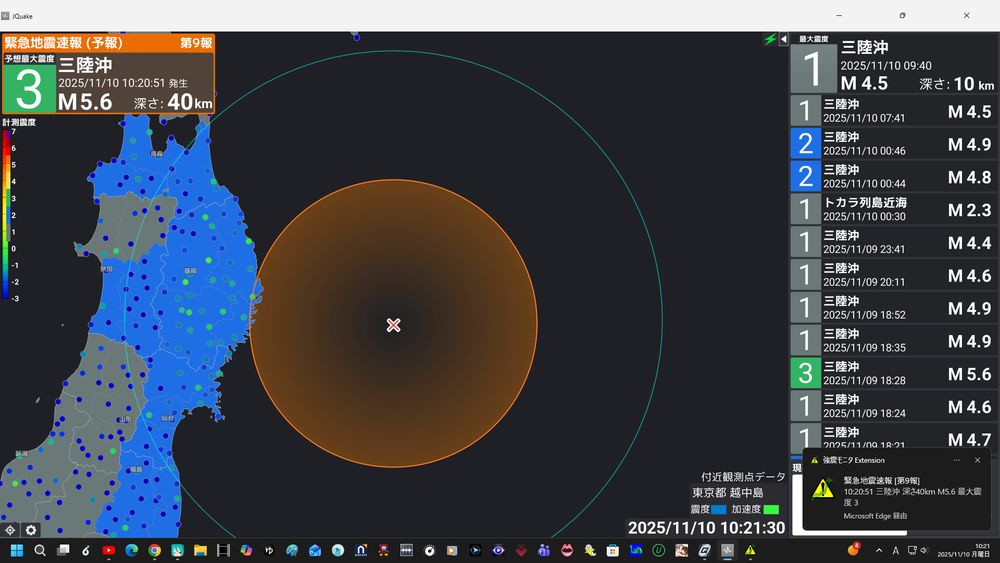Click the green lightning connection status icon

tap(770, 40)
